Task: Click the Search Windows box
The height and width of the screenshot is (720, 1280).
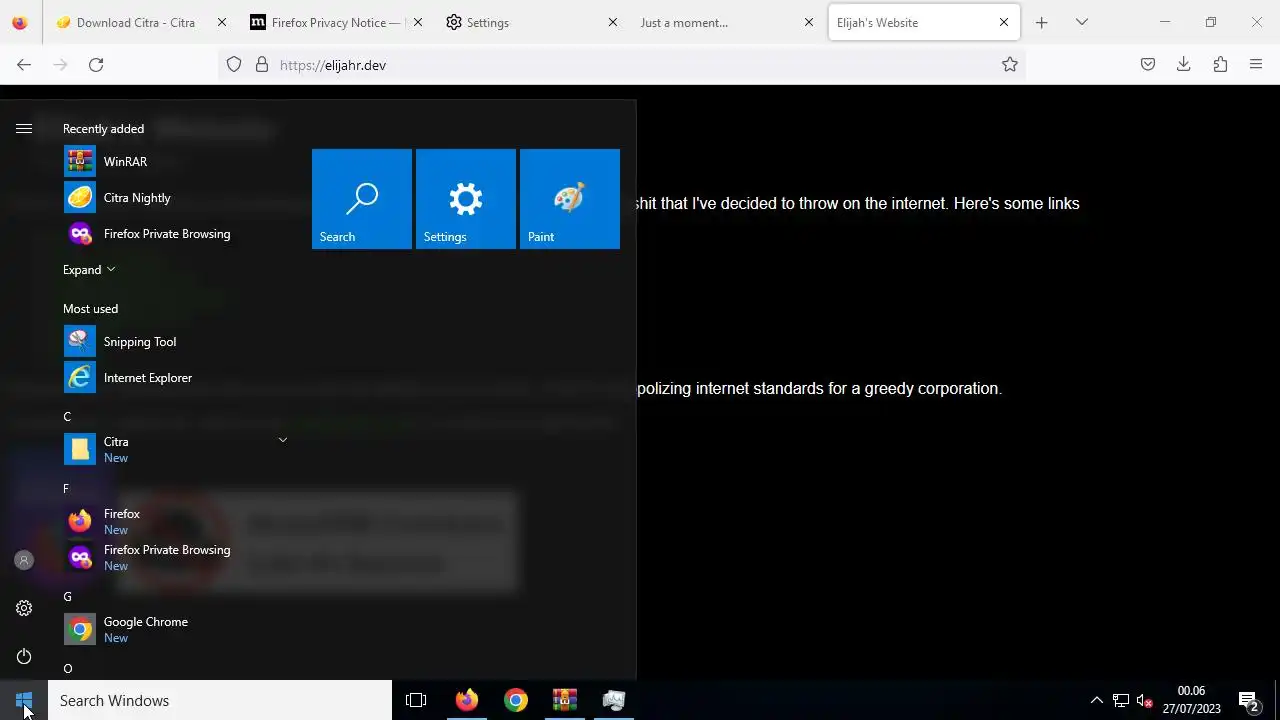Action: 220,700
